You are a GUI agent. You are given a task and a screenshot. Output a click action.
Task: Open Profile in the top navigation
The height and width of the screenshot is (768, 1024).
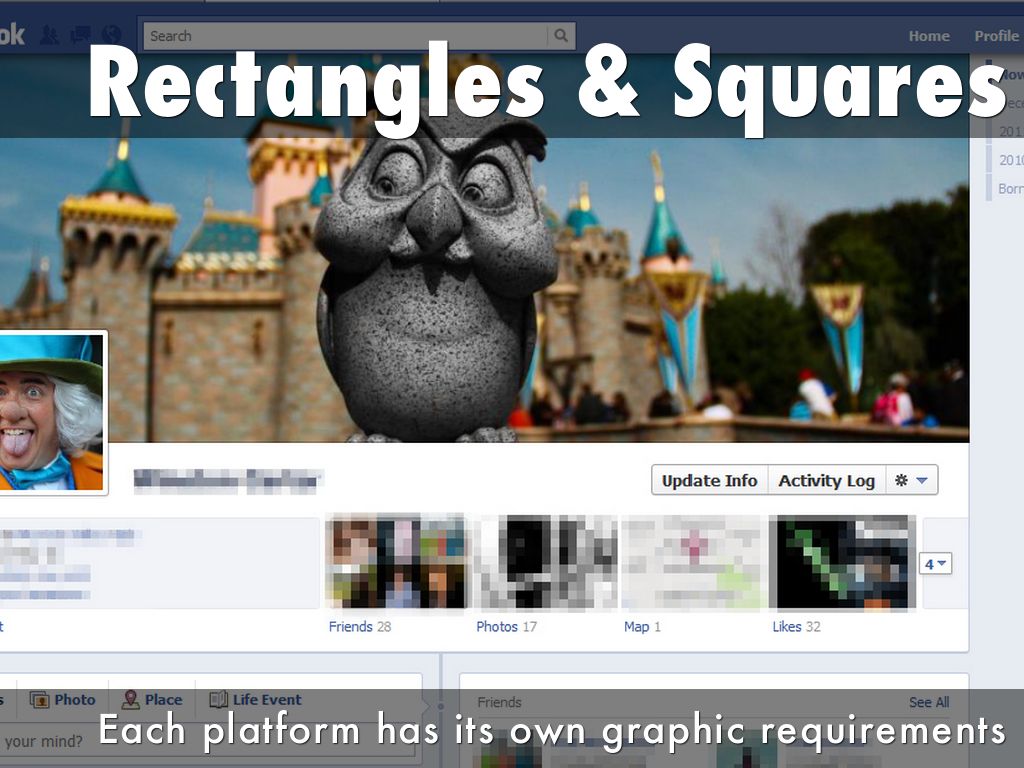click(996, 36)
